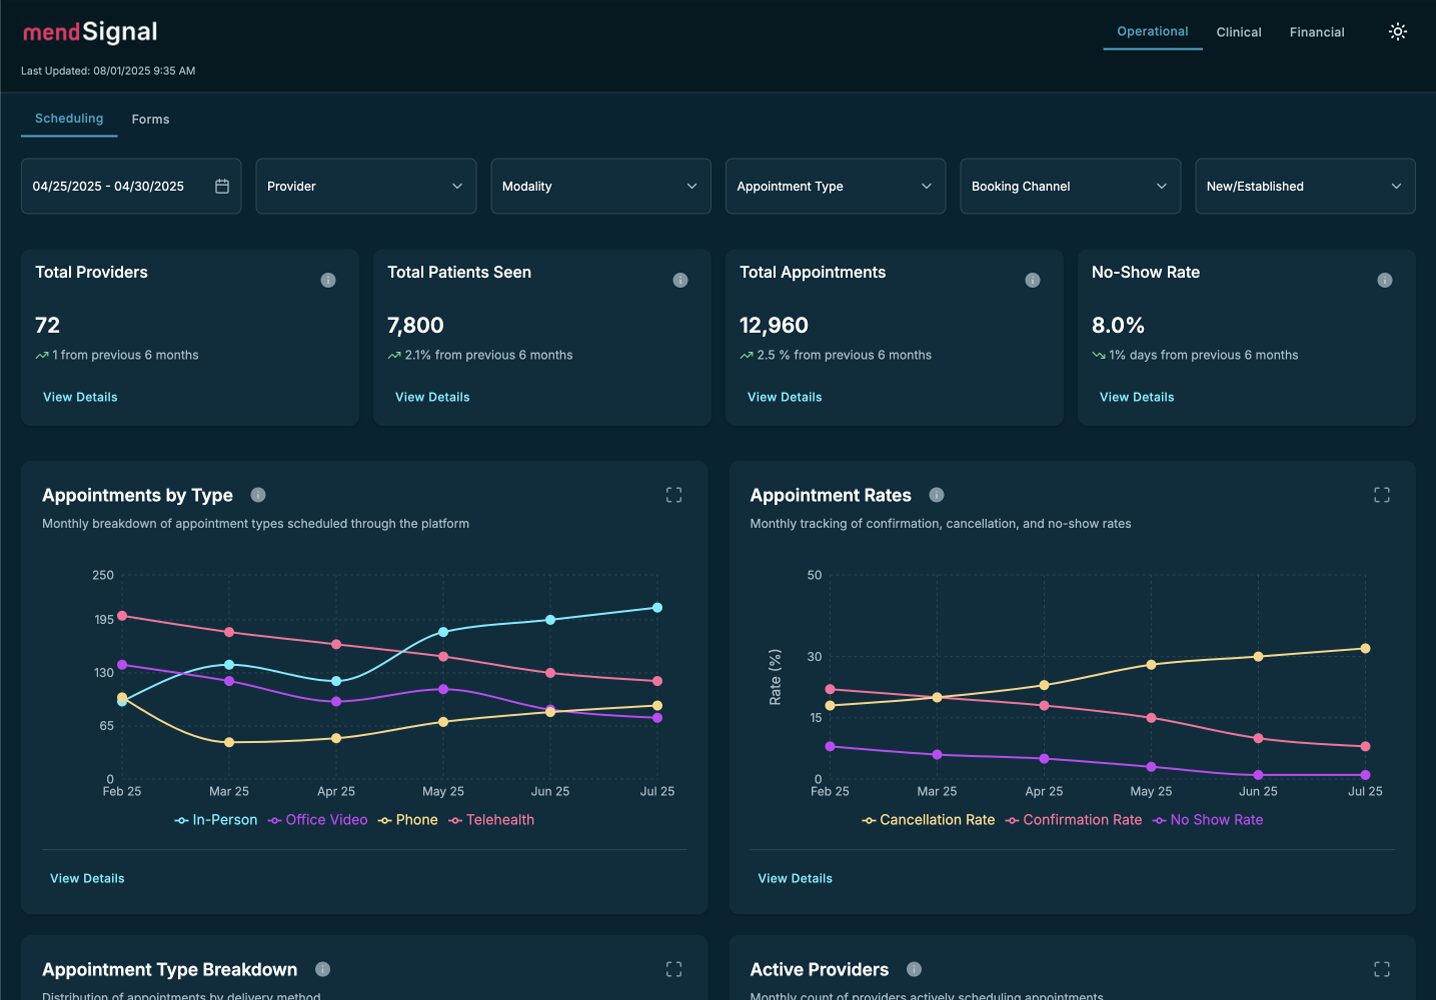Click the info icon on Total Patients Seen

(680, 280)
